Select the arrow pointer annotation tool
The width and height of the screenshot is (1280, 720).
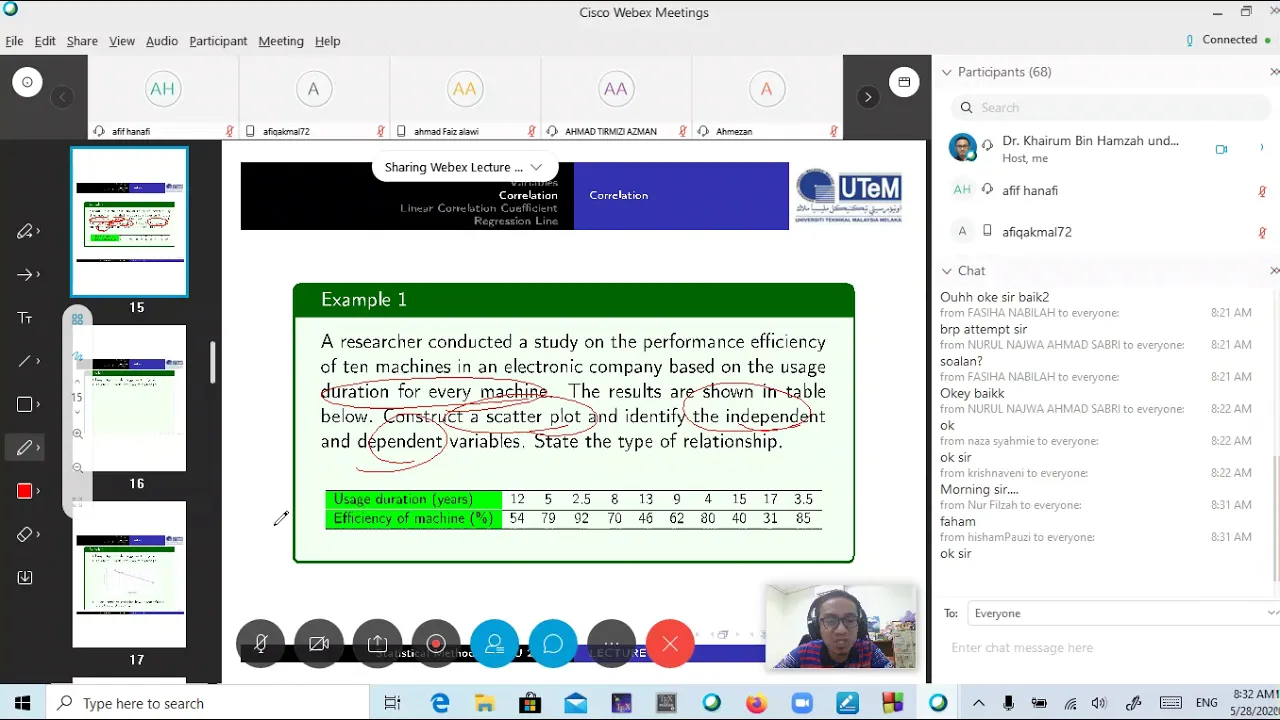[x=25, y=274]
